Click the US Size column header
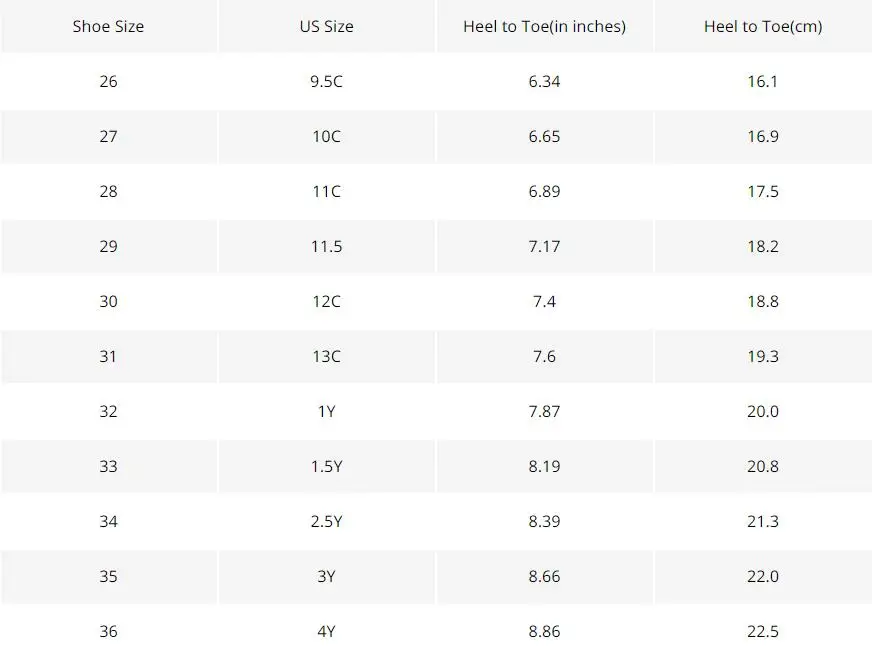This screenshot has width=872, height=658. [x=326, y=26]
